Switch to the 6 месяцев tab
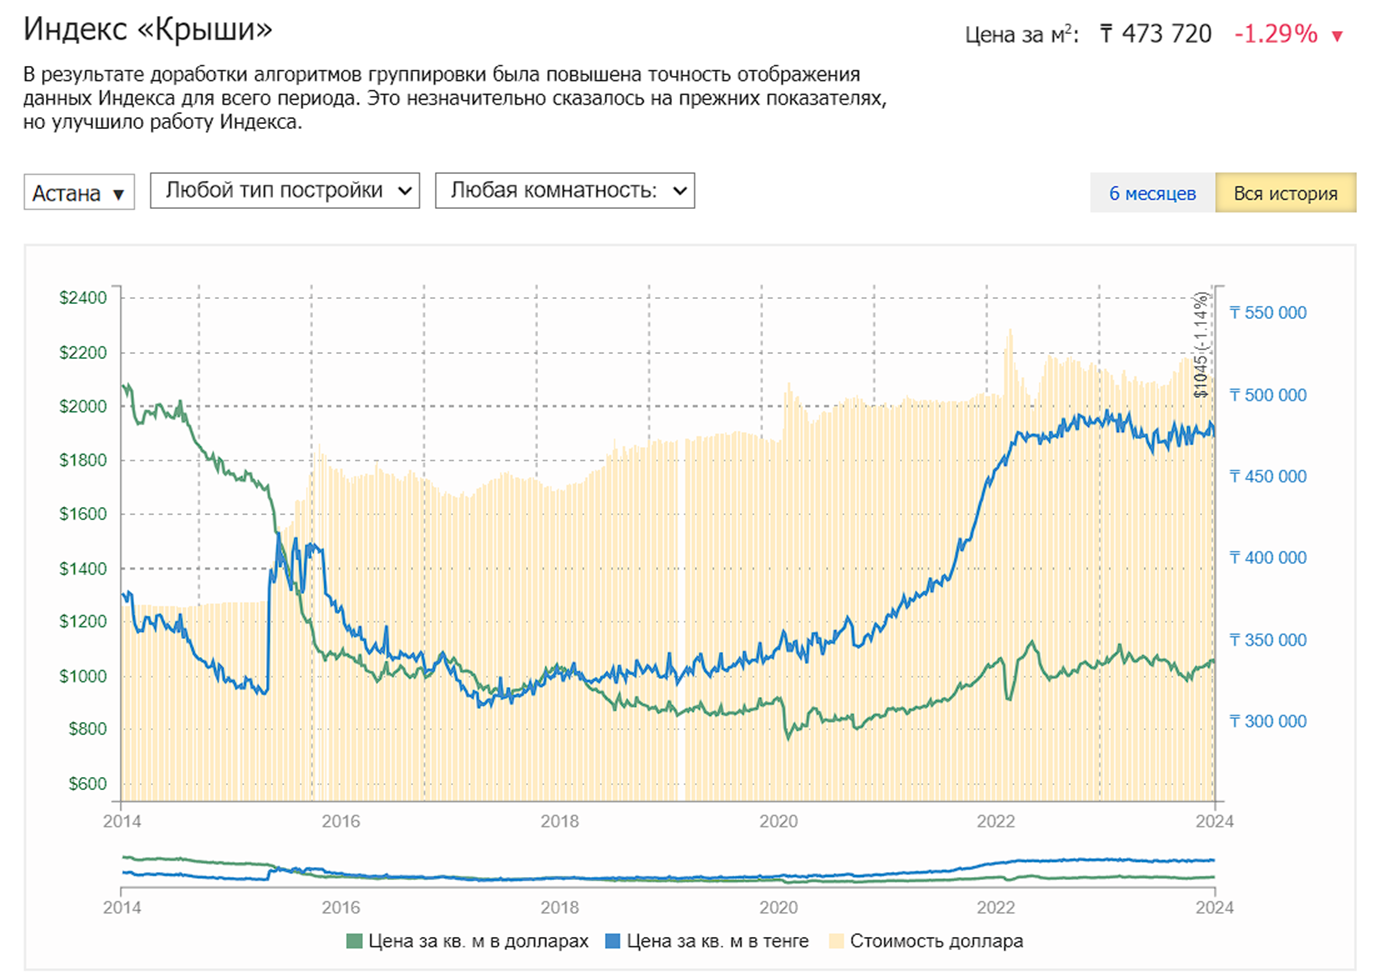This screenshot has width=1383, height=976. tap(1152, 193)
